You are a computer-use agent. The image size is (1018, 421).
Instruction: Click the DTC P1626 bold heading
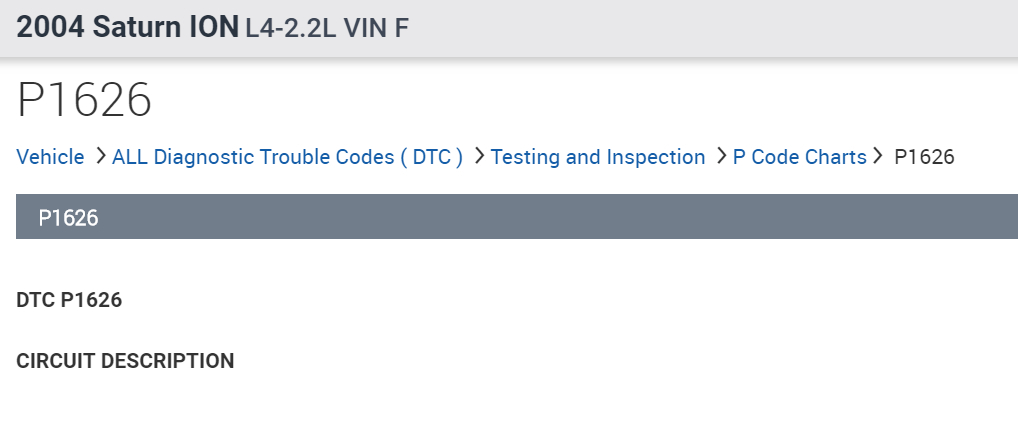69,299
